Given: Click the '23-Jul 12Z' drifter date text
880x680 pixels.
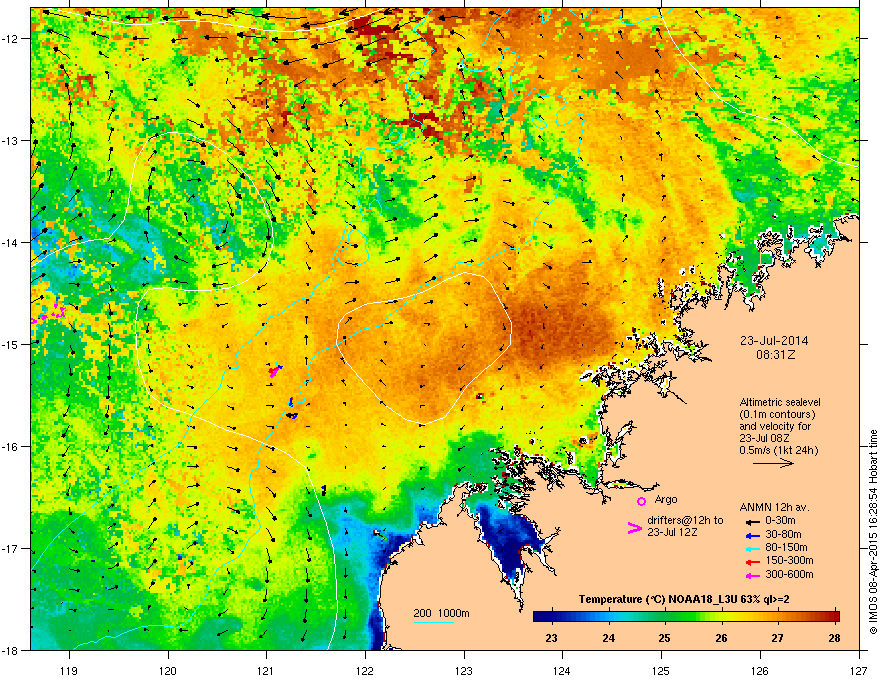Looking at the screenshot, I should (672, 532).
